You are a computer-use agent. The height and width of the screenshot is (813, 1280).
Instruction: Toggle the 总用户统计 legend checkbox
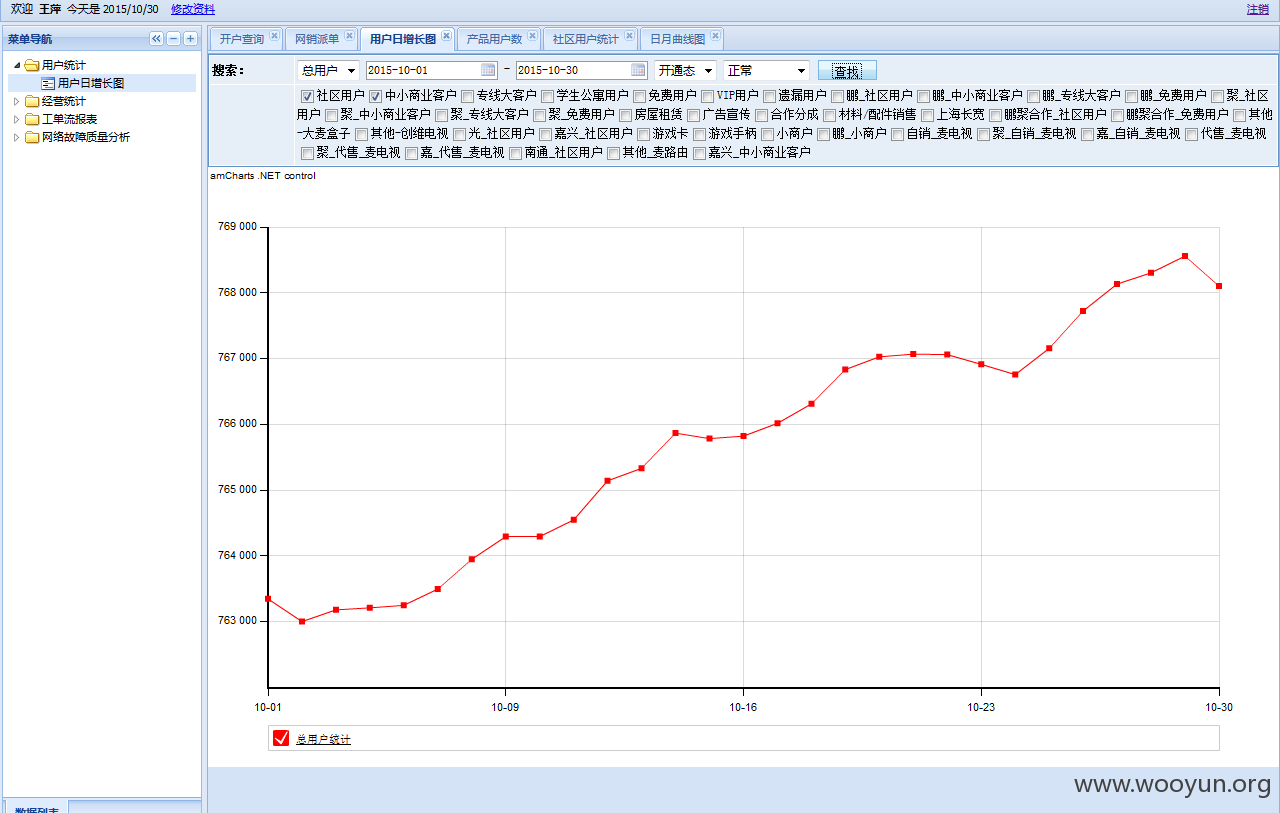coord(281,738)
